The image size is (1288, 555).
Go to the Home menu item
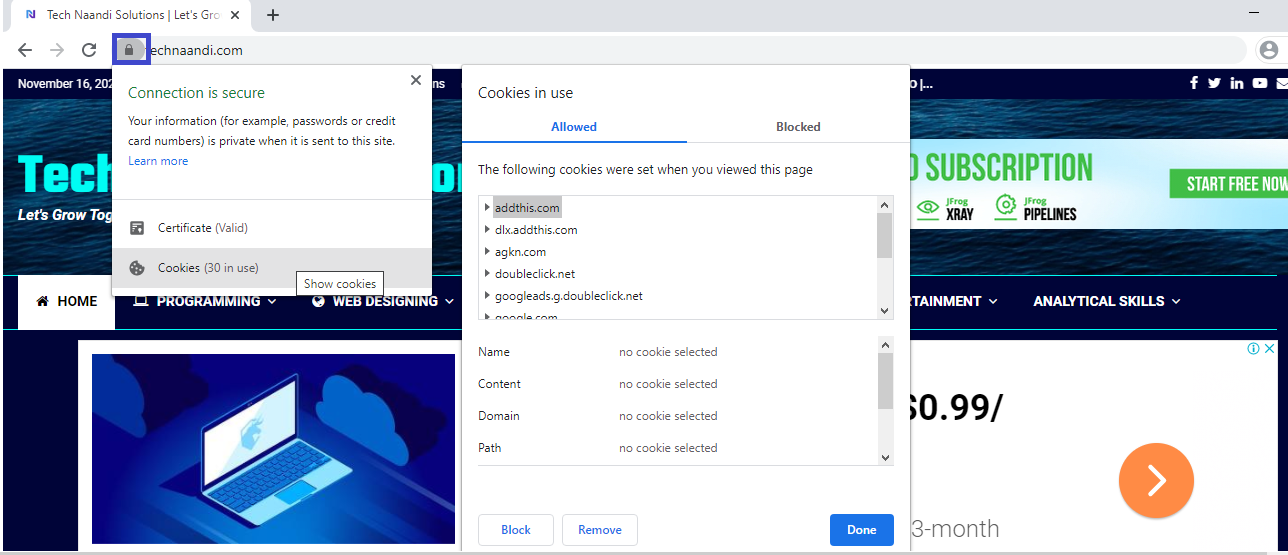(67, 301)
